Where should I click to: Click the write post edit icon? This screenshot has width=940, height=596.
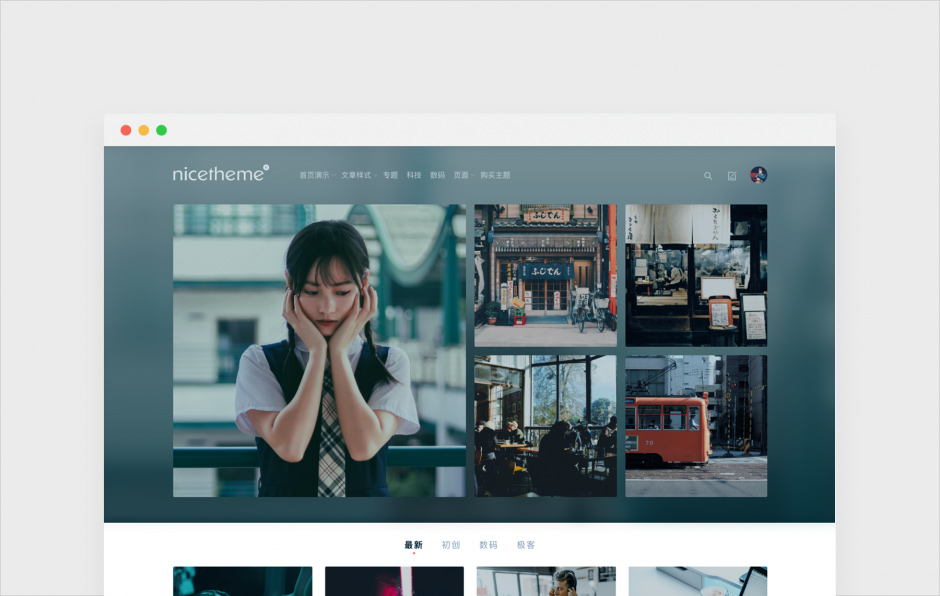(732, 176)
